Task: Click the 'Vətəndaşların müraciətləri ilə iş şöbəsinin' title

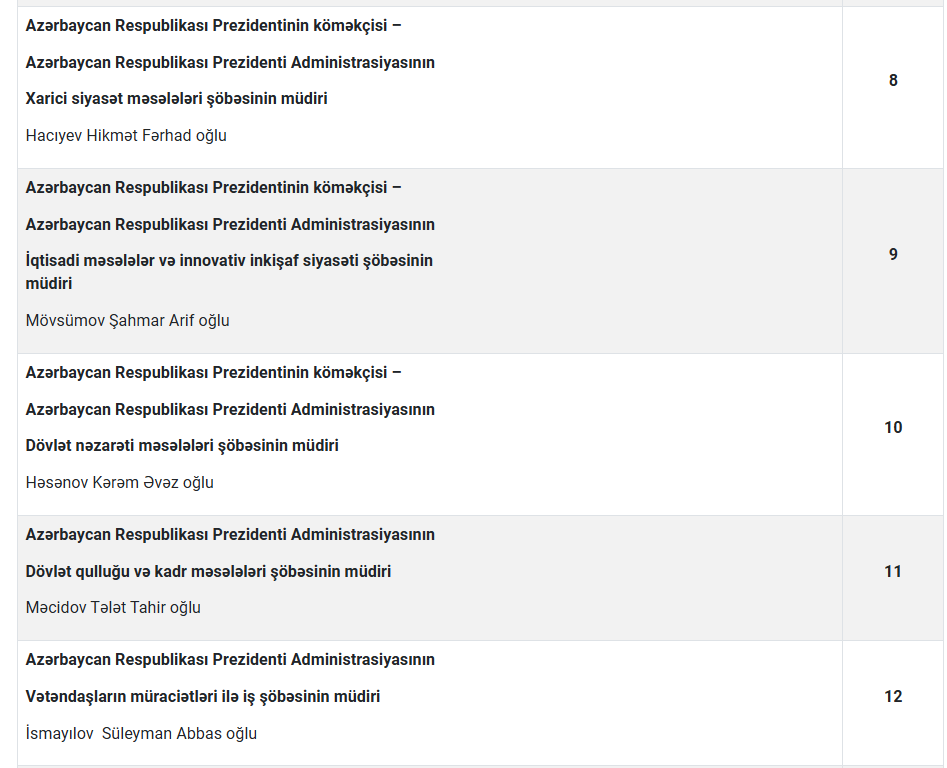Action: pos(203,696)
